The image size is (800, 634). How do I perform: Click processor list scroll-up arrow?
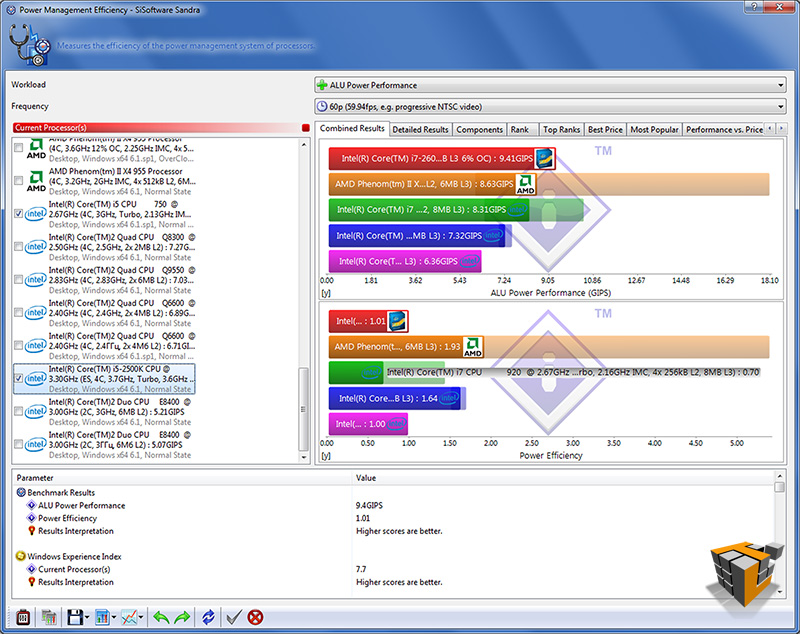(x=304, y=145)
